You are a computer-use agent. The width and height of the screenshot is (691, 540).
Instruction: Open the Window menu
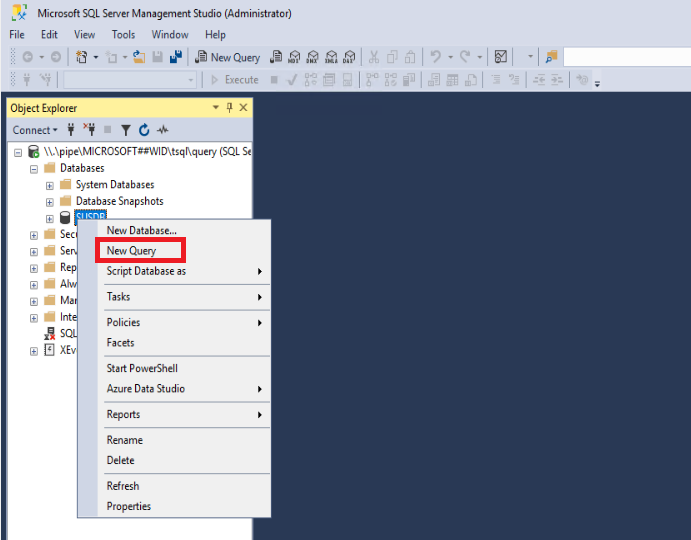(170, 34)
